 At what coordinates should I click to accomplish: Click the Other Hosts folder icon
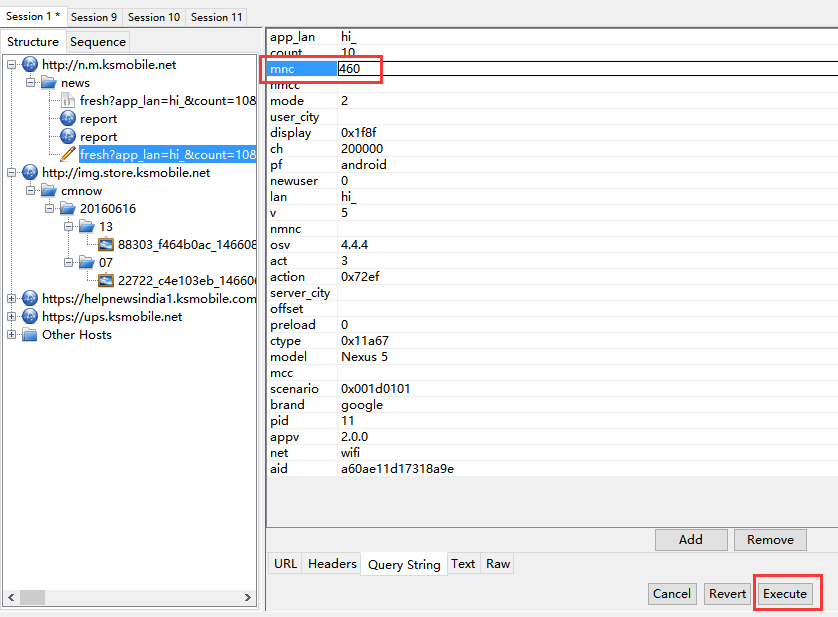[x=30, y=335]
